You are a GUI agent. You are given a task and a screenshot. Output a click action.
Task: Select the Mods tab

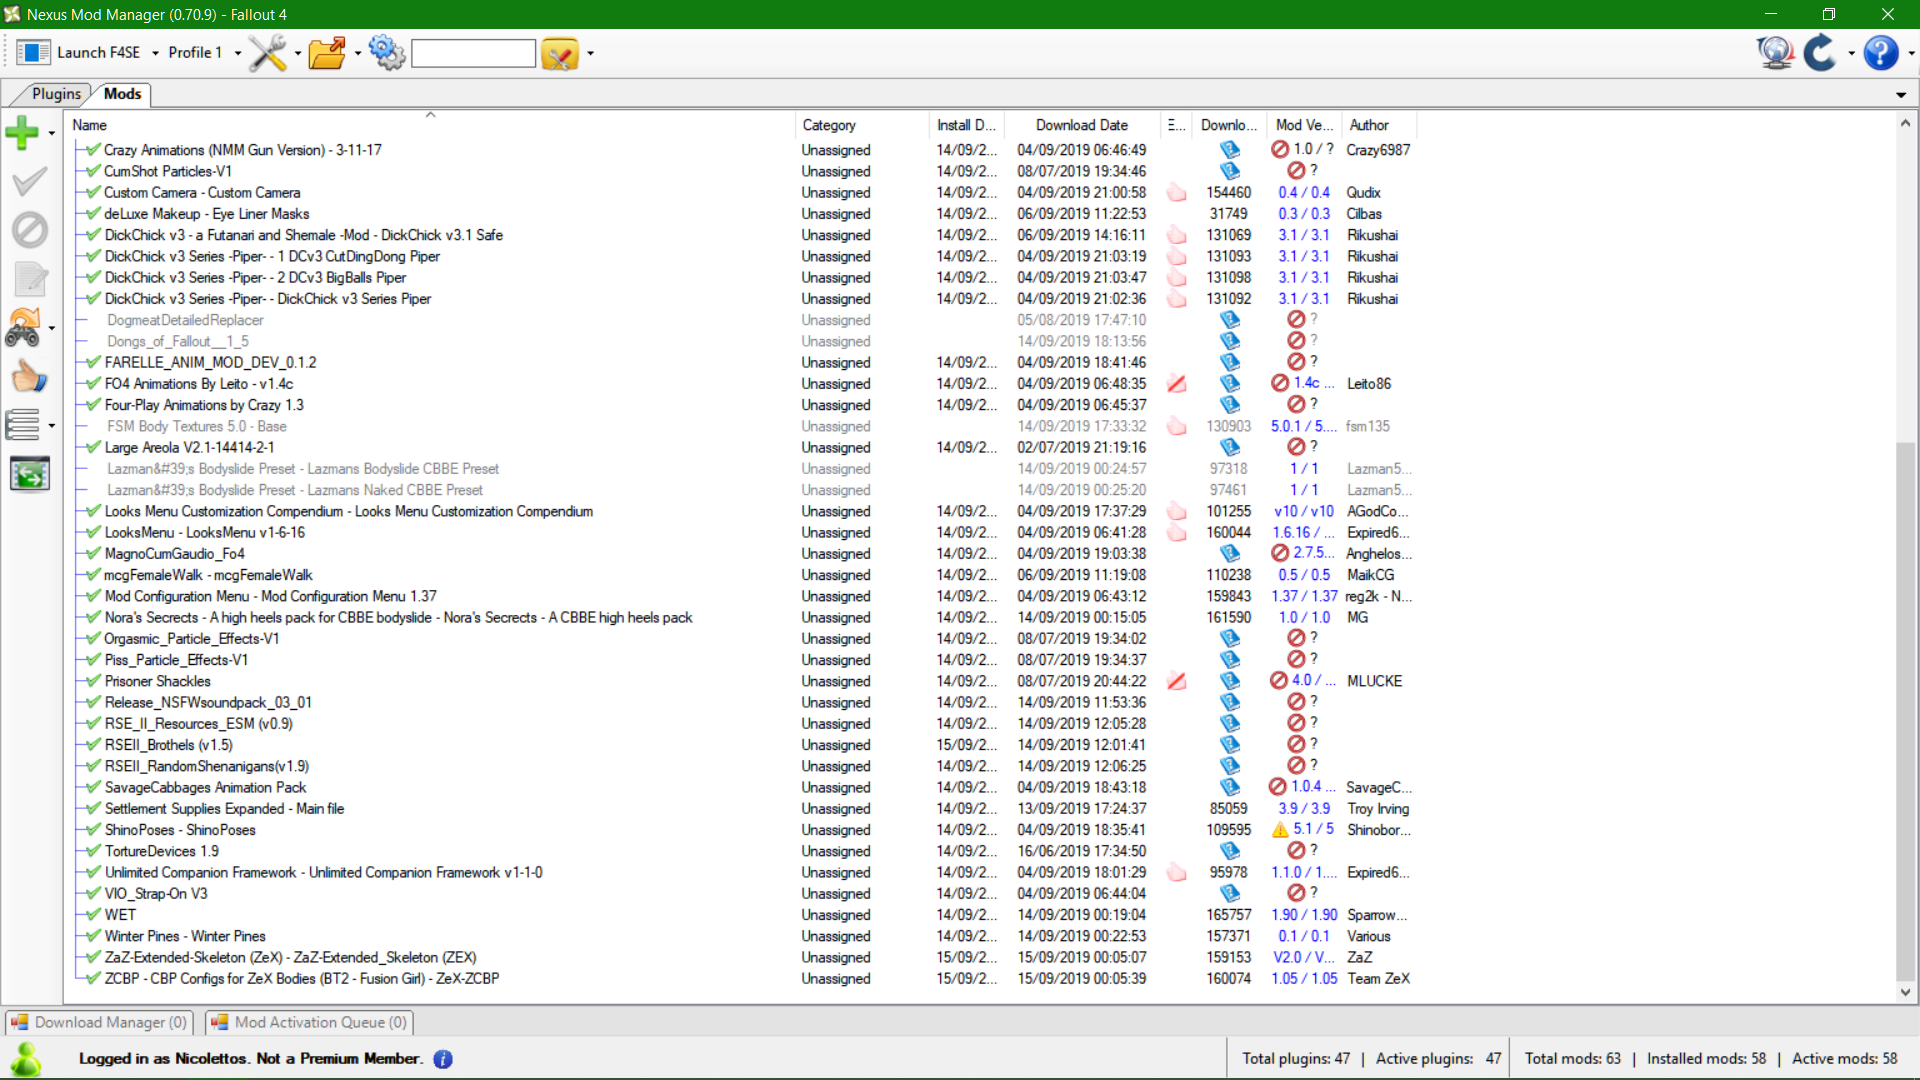[x=122, y=94]
